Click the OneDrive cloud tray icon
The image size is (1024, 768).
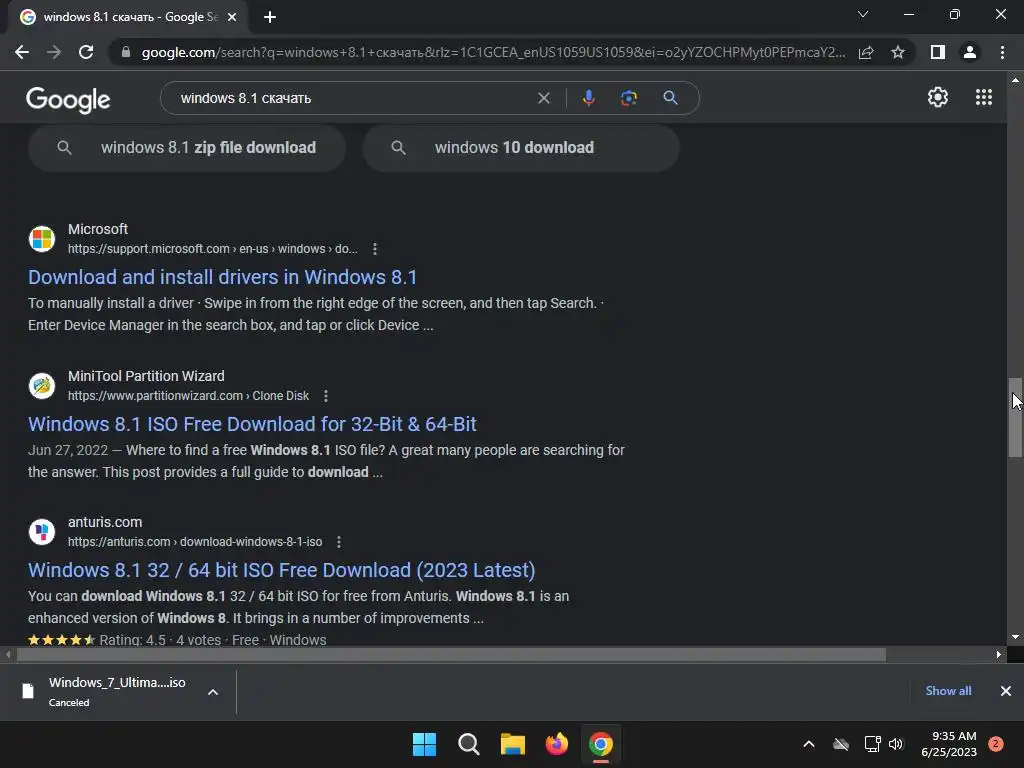click(x=840, y=744)
